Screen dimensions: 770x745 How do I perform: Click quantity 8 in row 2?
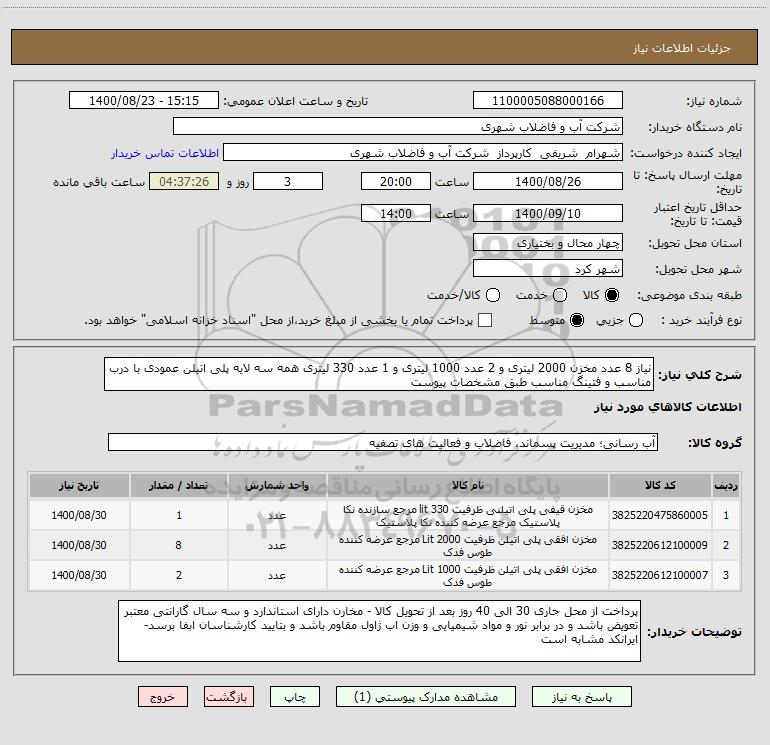pyautogui.click(x=179, y=545)
